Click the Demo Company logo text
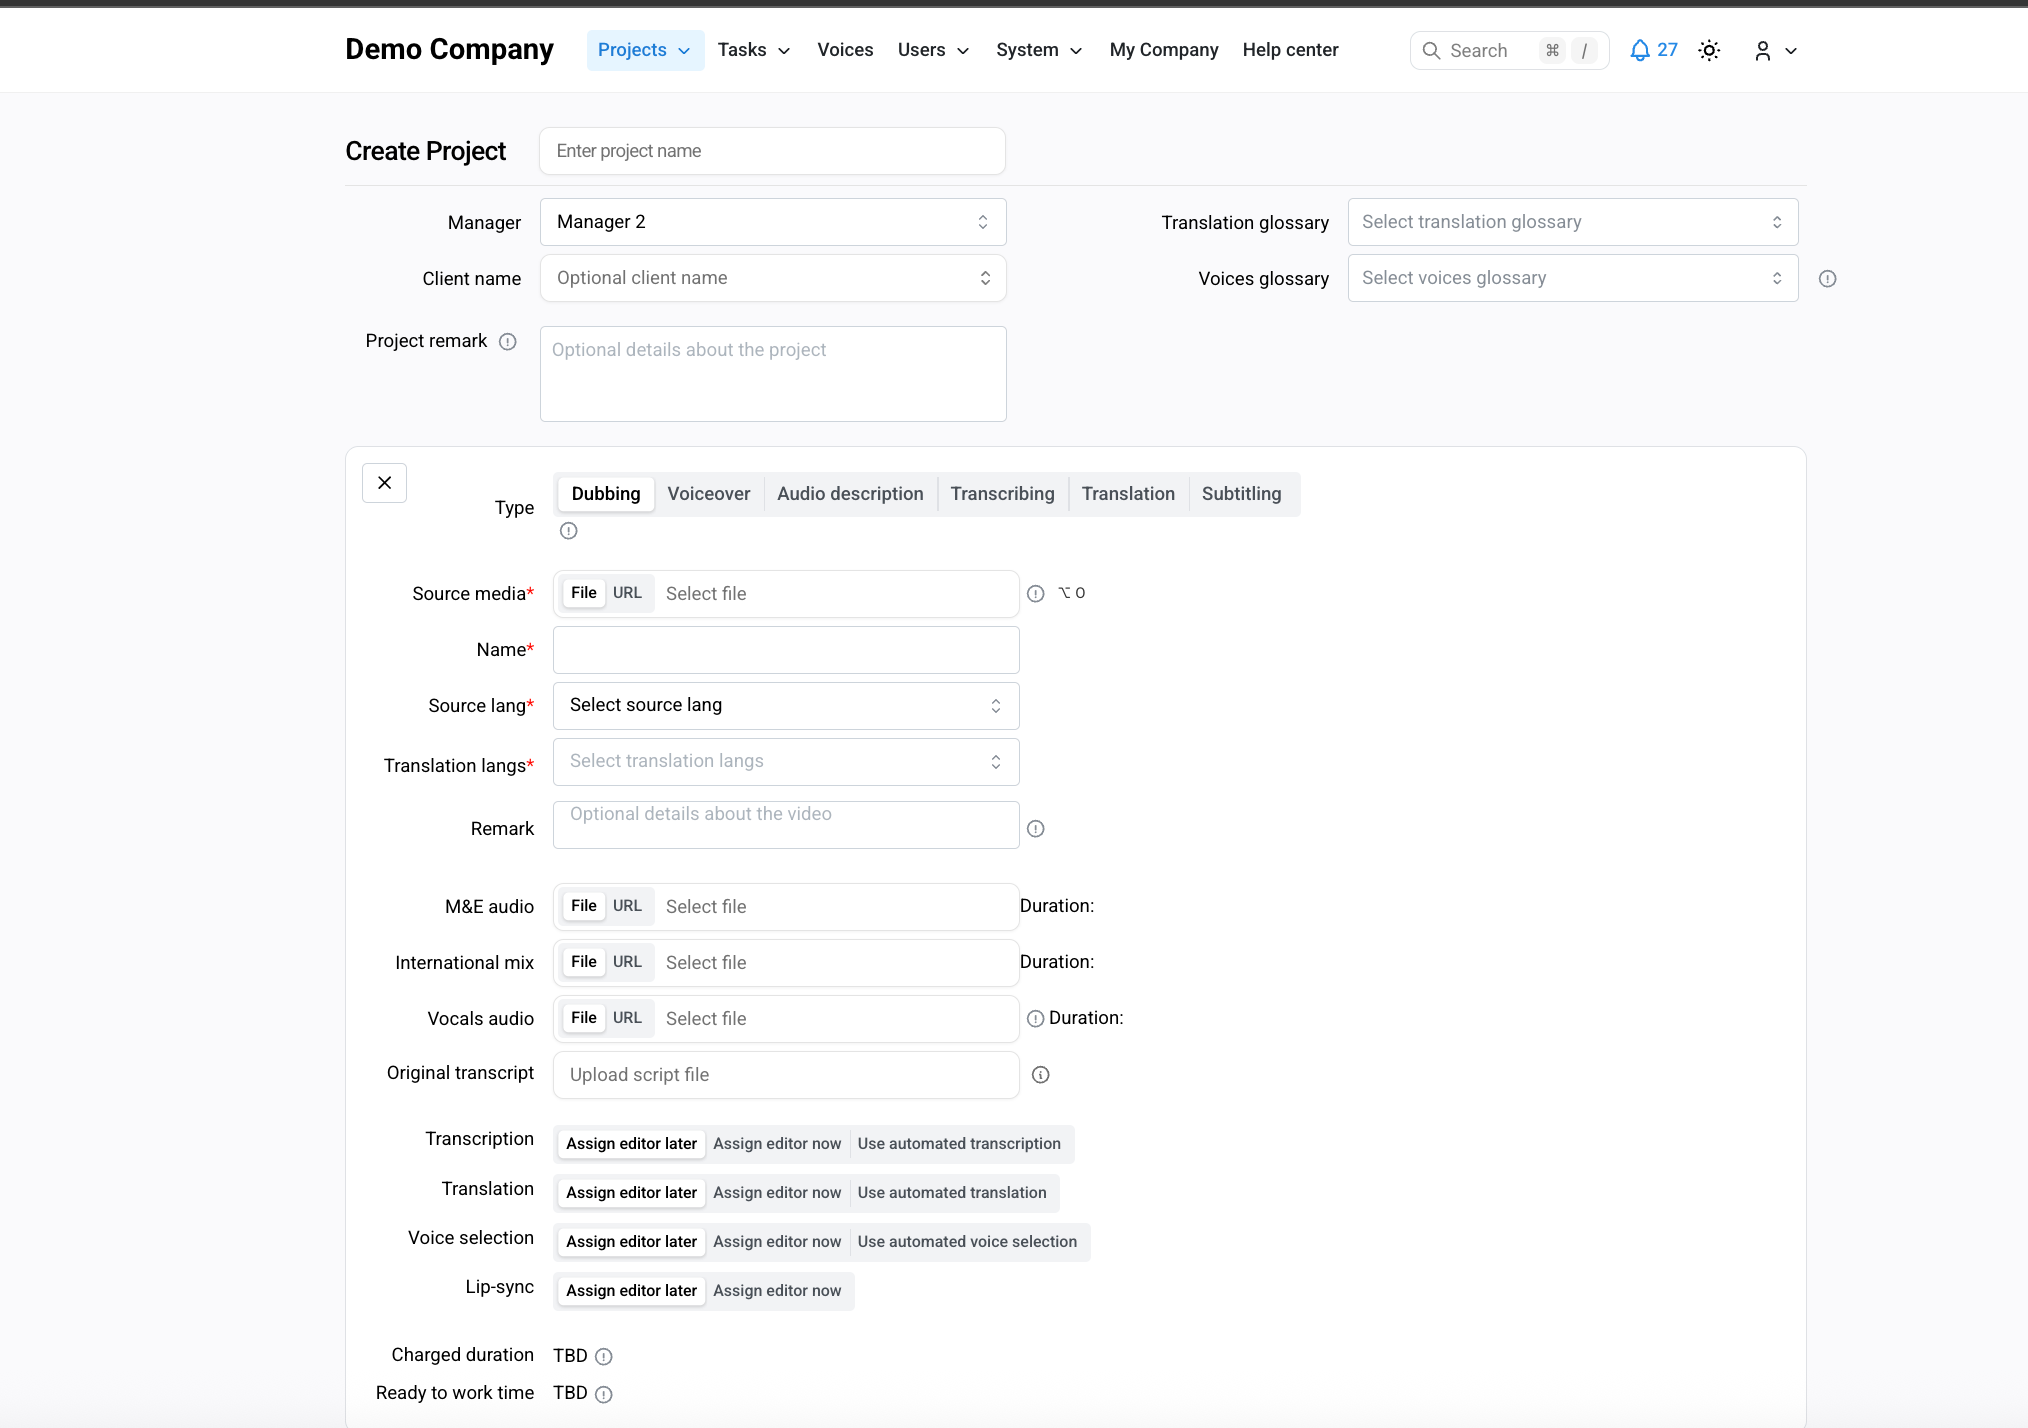 click(x=449, y=50)
